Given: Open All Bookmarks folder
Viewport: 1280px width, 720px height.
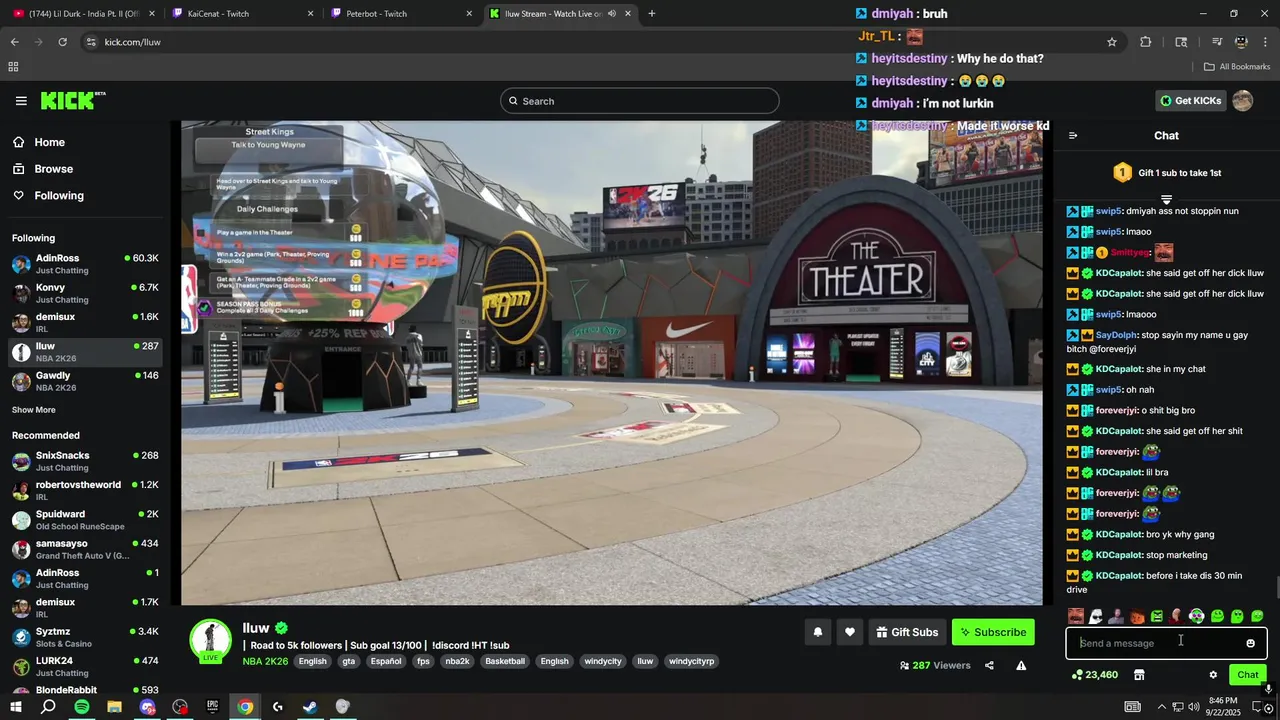Looking at the screenshot, I should click(x=1237, y=67).
